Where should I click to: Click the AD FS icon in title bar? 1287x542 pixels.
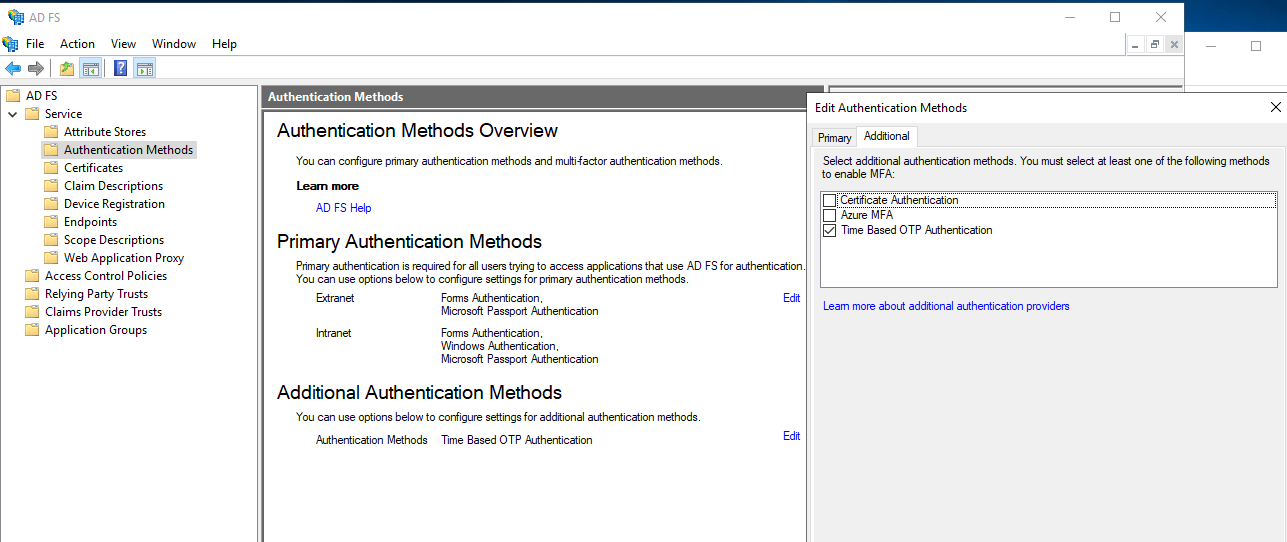tap(15, 17)
